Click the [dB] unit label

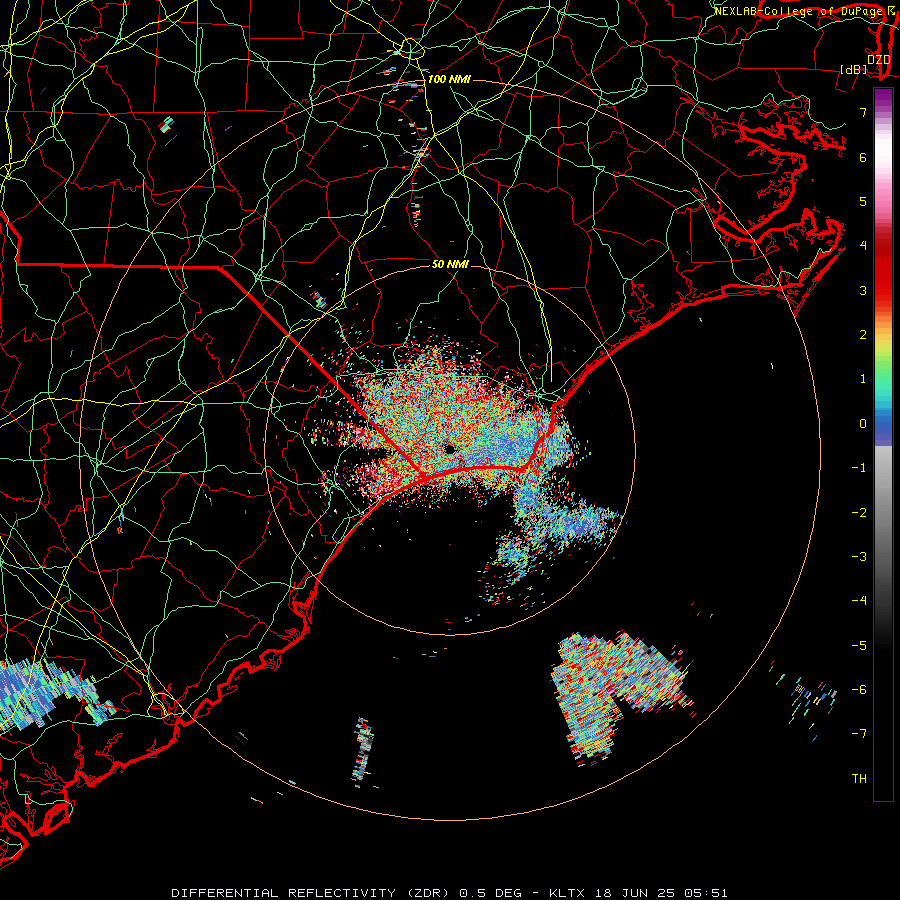854,69
